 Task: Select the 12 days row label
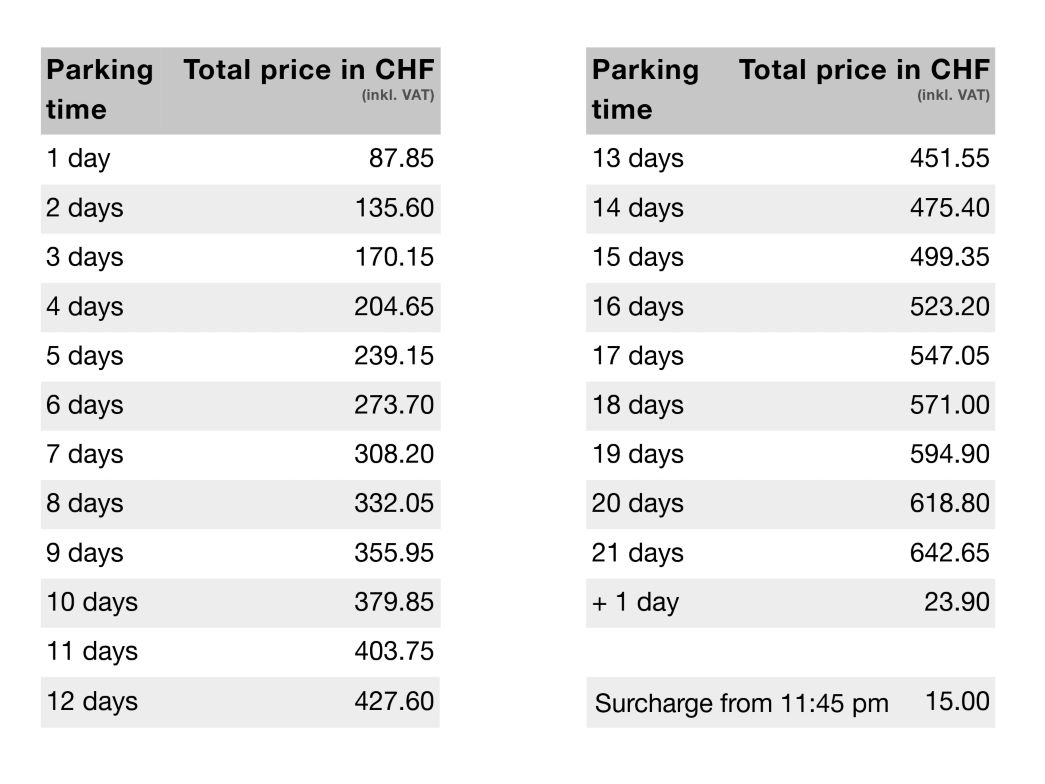[92, 702]
